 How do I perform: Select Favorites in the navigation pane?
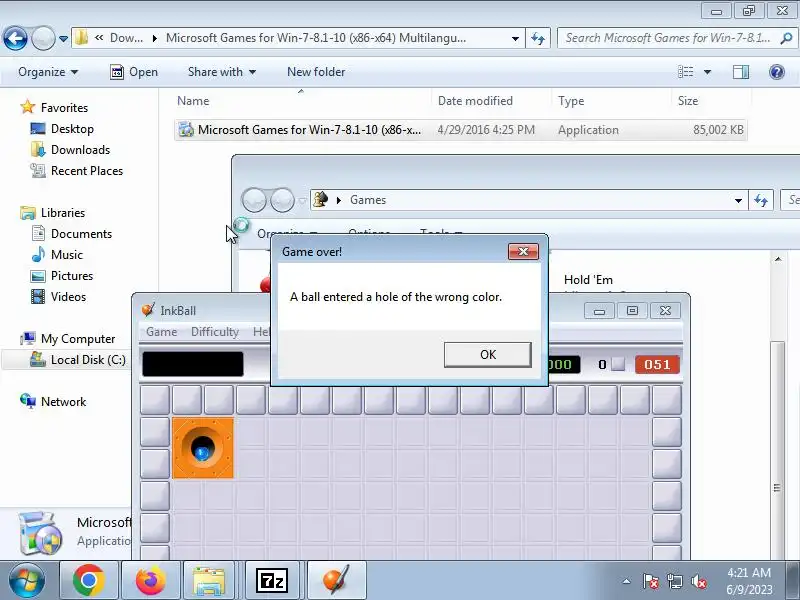tap(64, 108)
